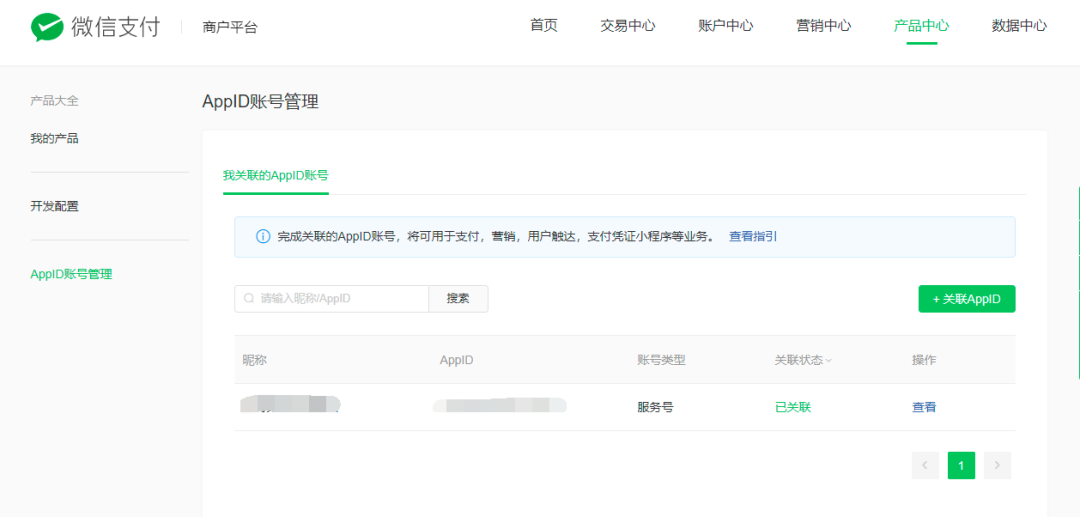Open 首页 in top navigation
Viewport: 1080px width, 517px height.
[543, 26]
